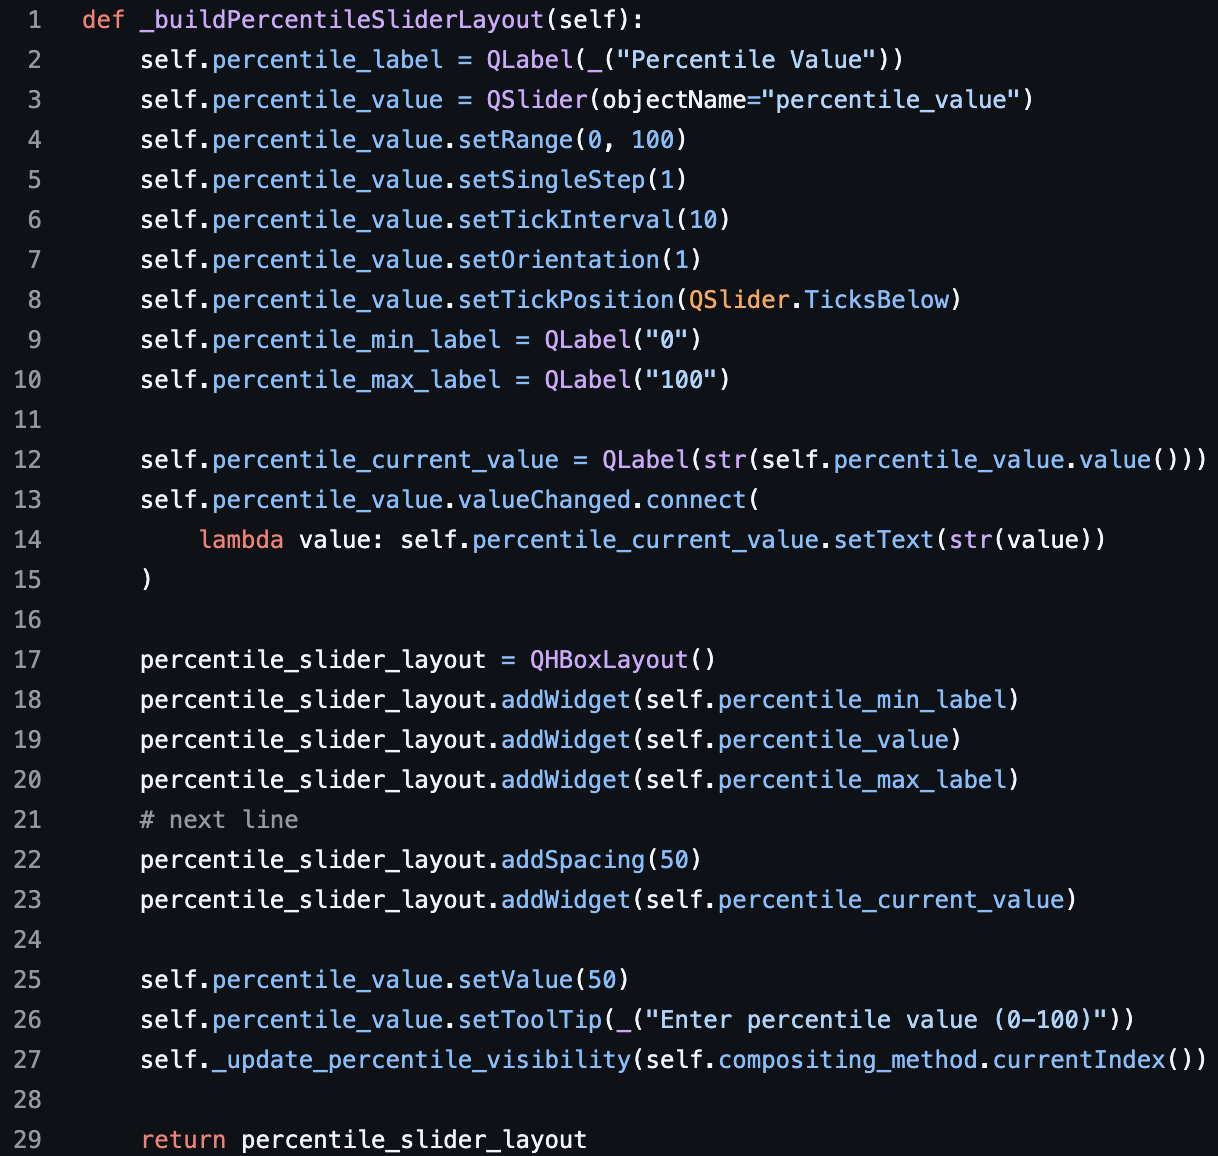
Task: Click setToolTip on line 26
Action: click(x=530, y=1020)
